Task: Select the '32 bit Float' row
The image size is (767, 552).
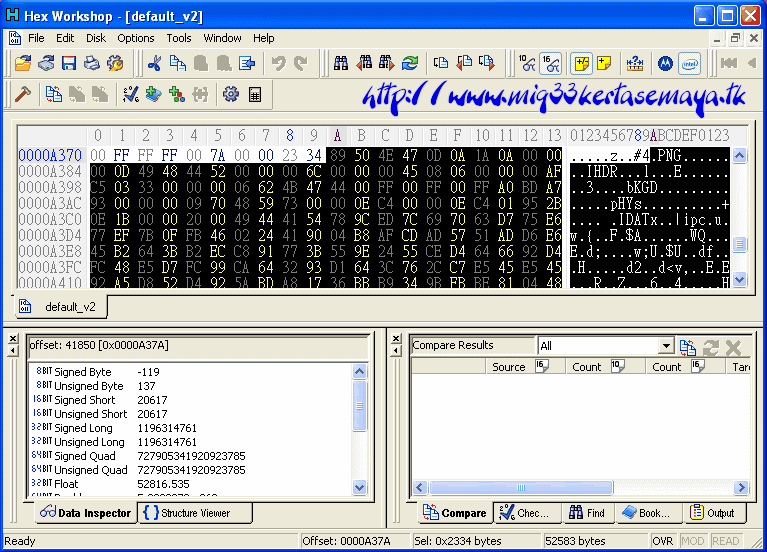Action: pyautogui.click(x=191, y=484)
